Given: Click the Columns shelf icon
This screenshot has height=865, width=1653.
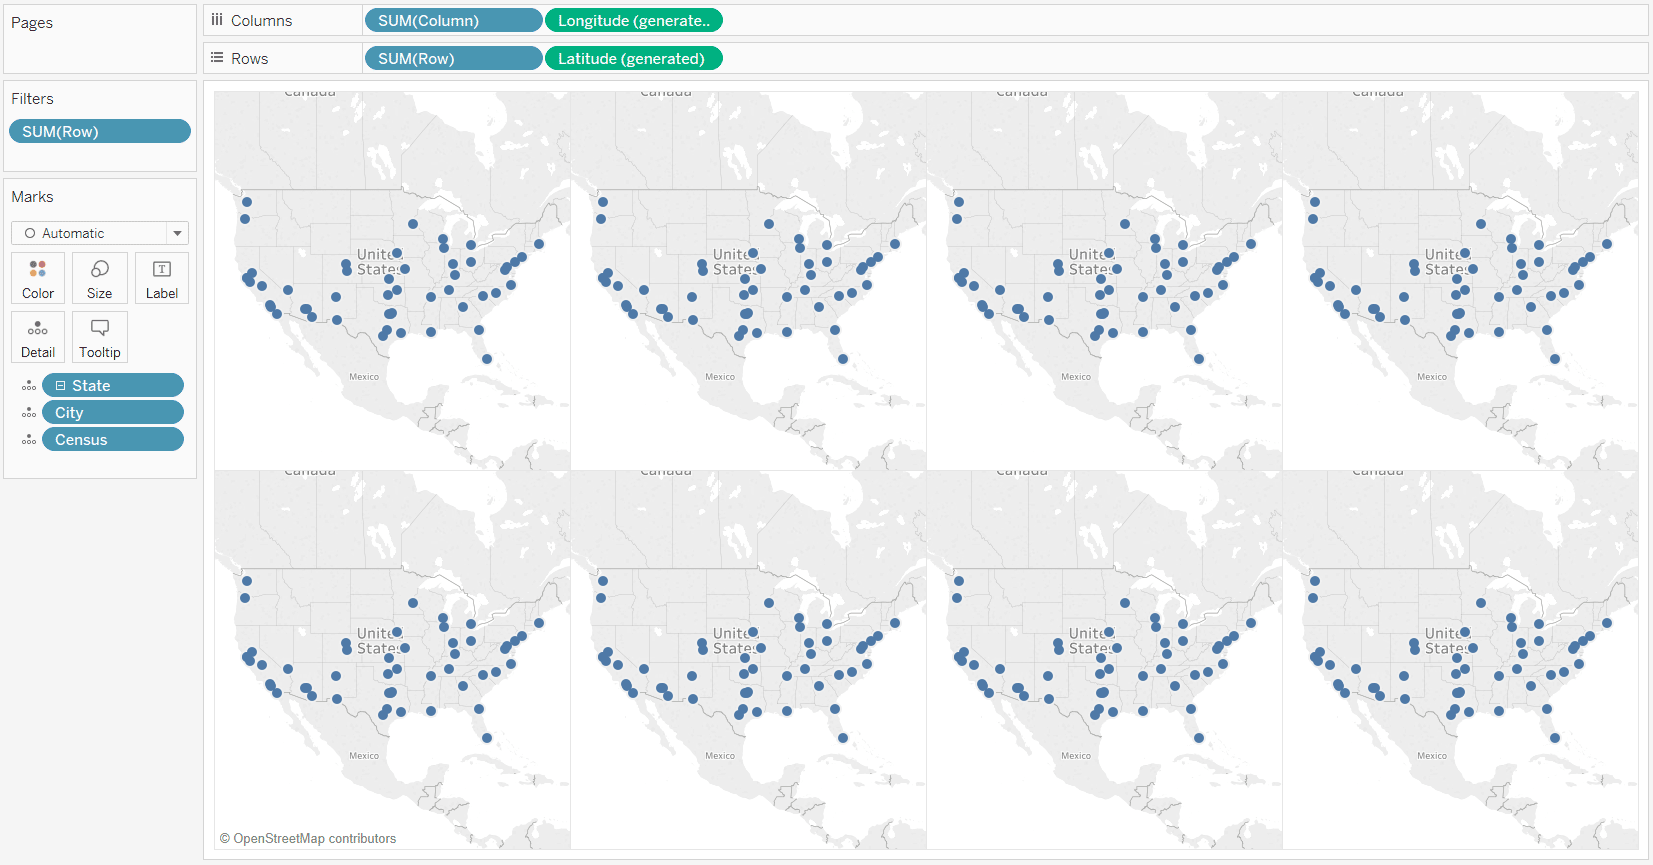Looking at the screenshot, I should (217, 20).
